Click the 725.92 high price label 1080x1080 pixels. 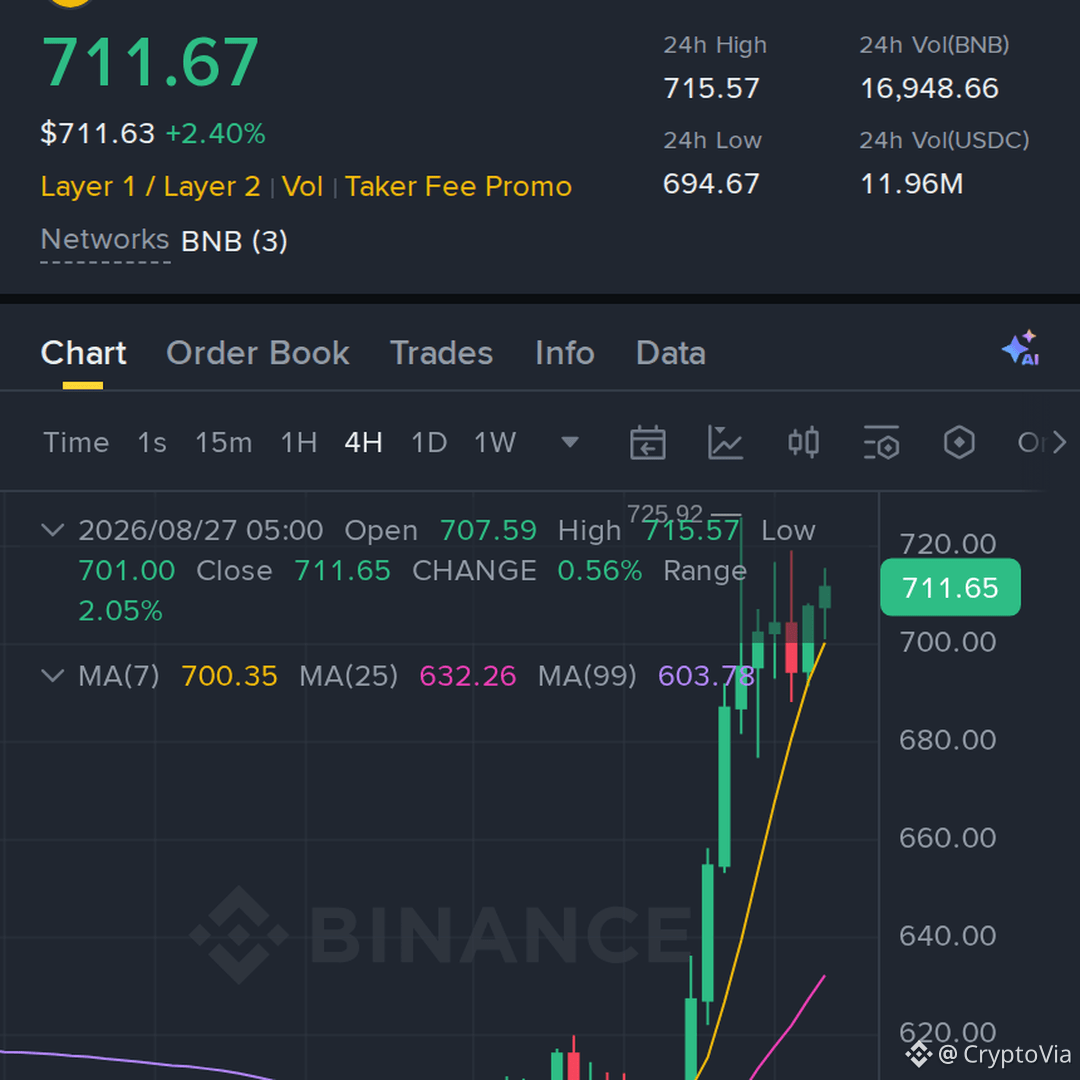coord(664,513)
